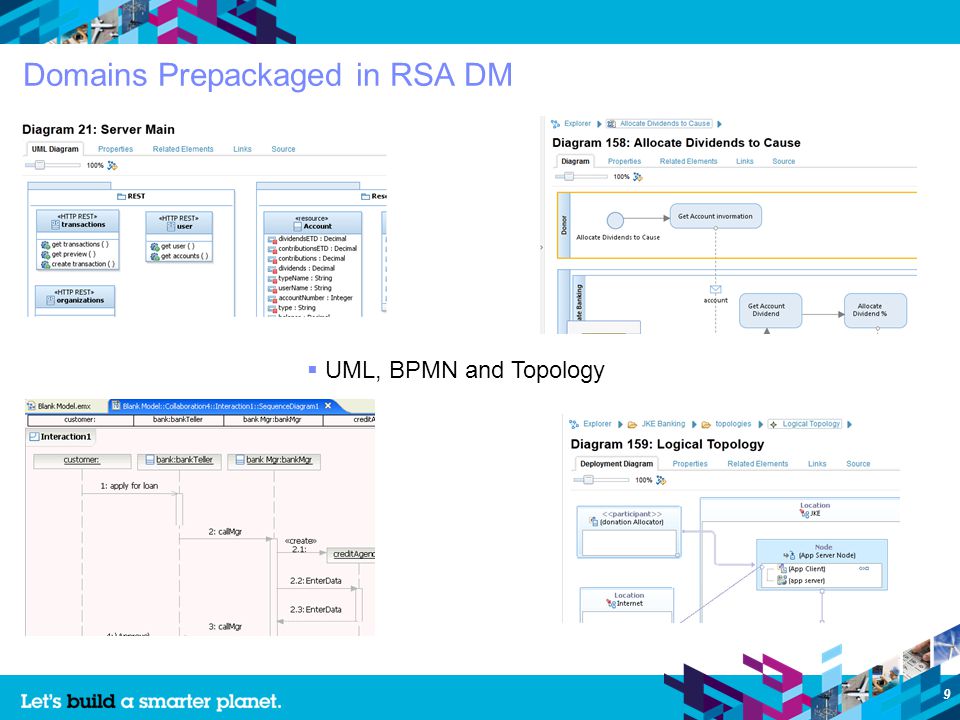960x720 pixels.
Task: Open Links tab under Diagram 21
Action: tap(242, 149)
